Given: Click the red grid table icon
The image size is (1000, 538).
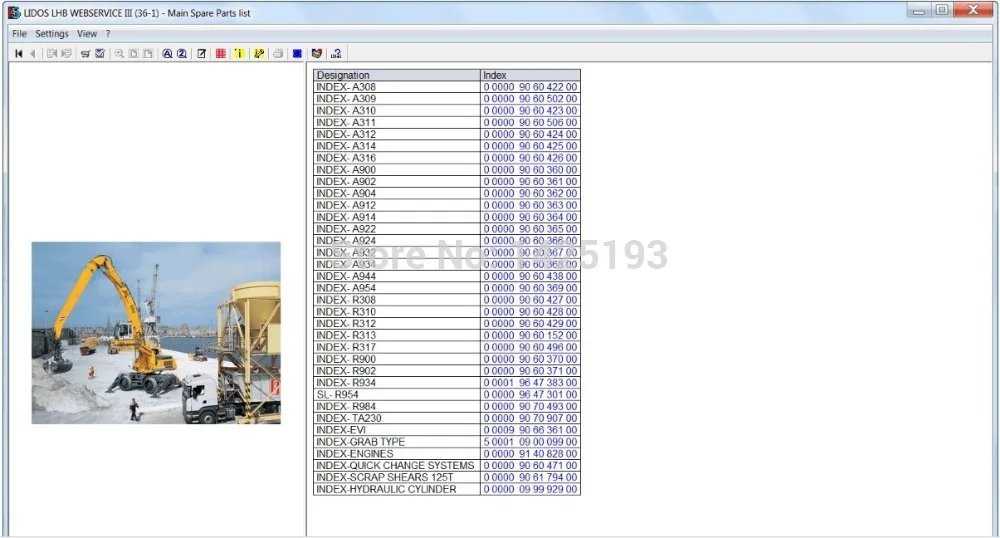Looking at the screenshot, I should (x=221, y=54).
